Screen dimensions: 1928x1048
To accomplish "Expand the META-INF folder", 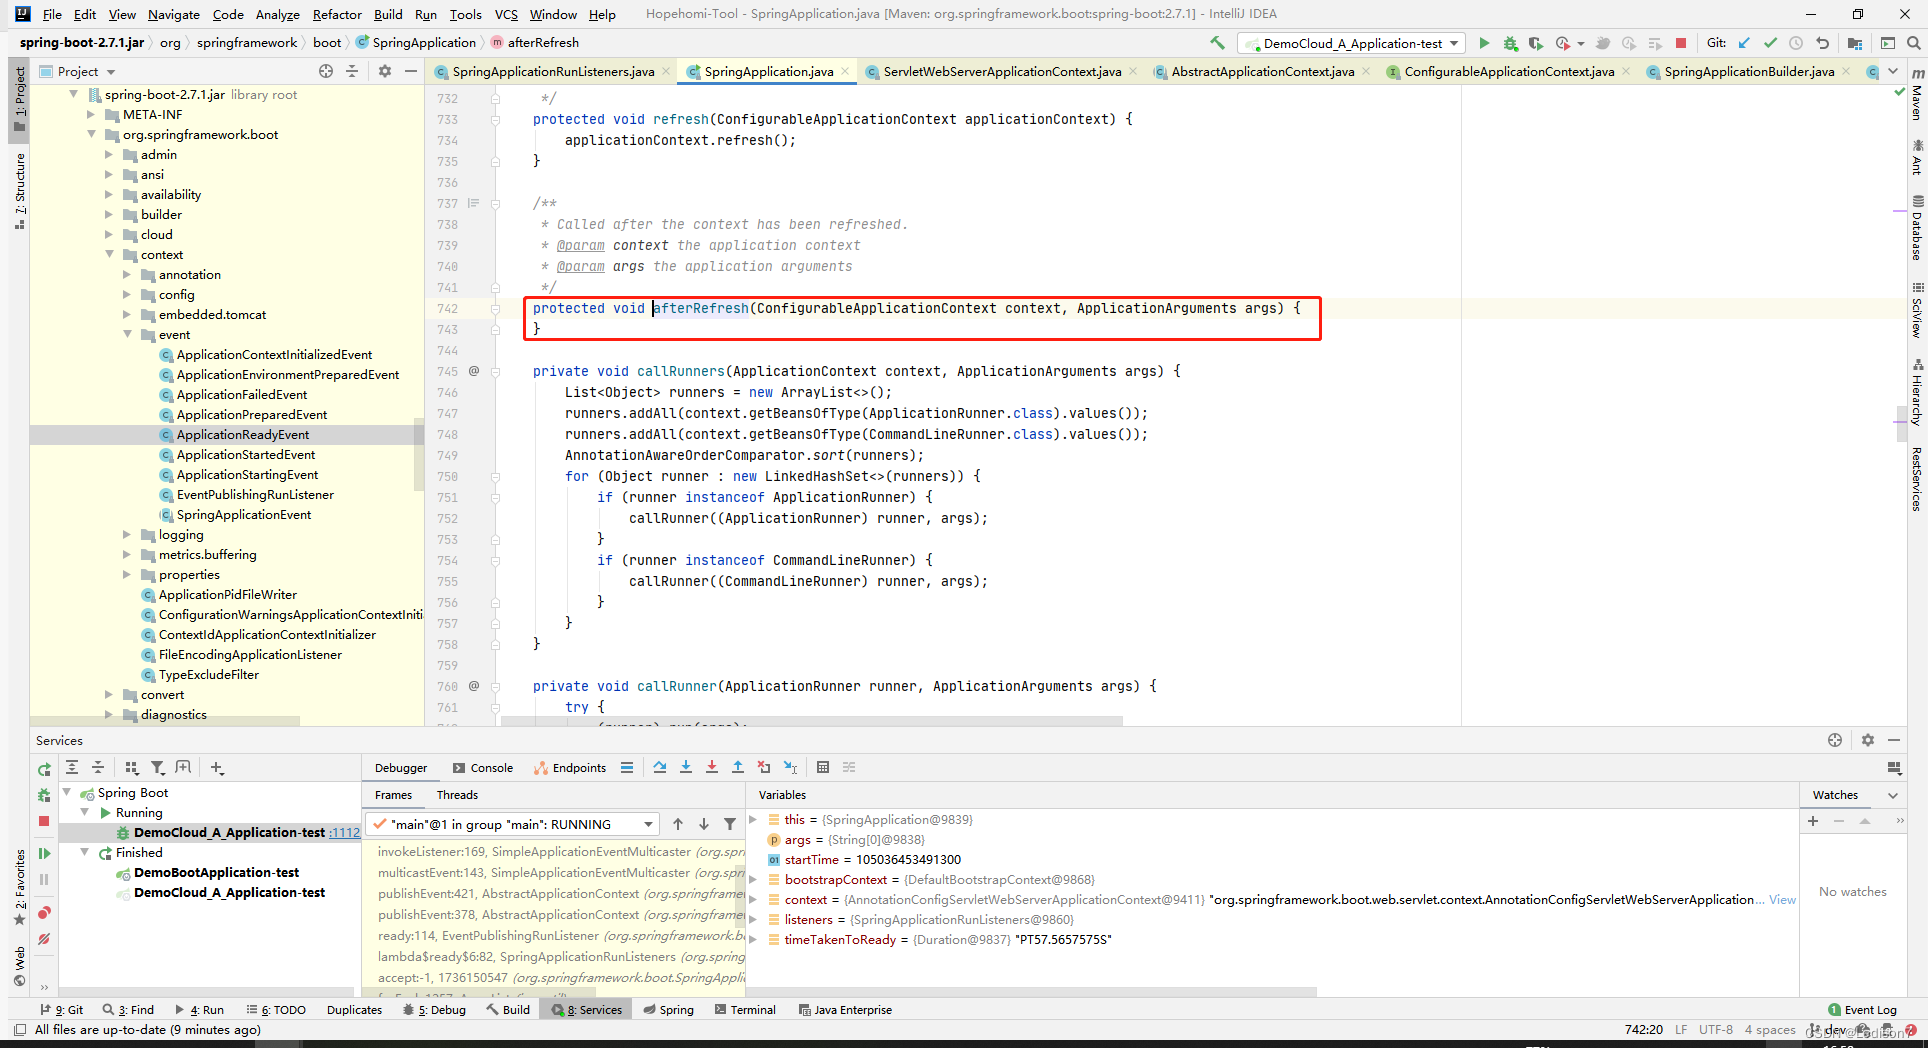I will [x=92, y=114].
